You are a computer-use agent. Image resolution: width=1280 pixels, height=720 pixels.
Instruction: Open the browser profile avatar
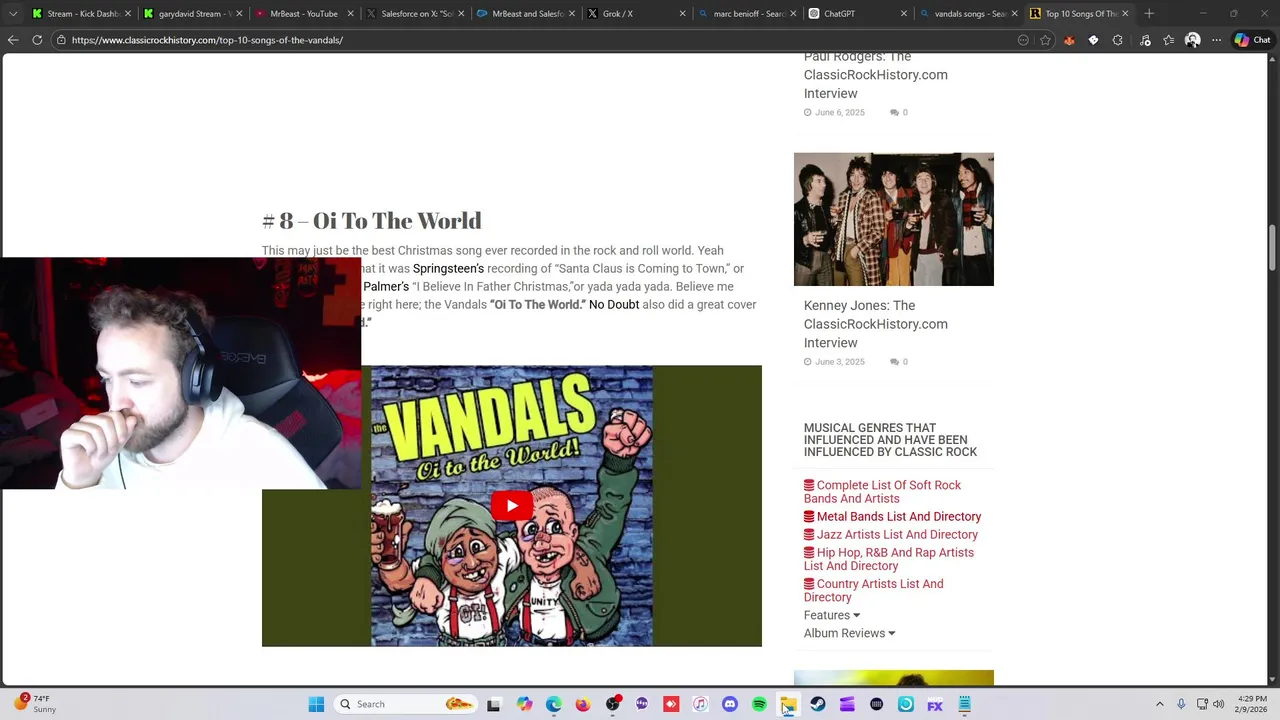point(1192,40)
